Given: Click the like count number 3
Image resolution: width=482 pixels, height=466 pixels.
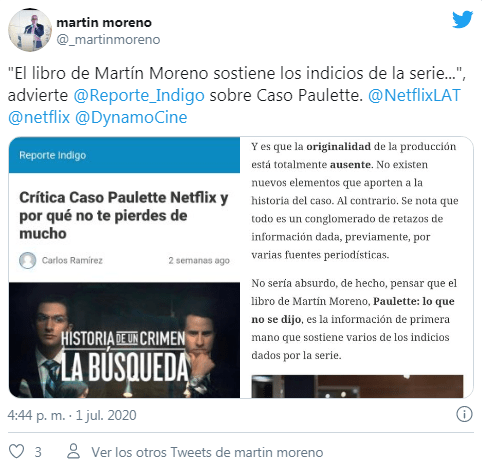Looking at the screenshot, I should tap(38, 452).
